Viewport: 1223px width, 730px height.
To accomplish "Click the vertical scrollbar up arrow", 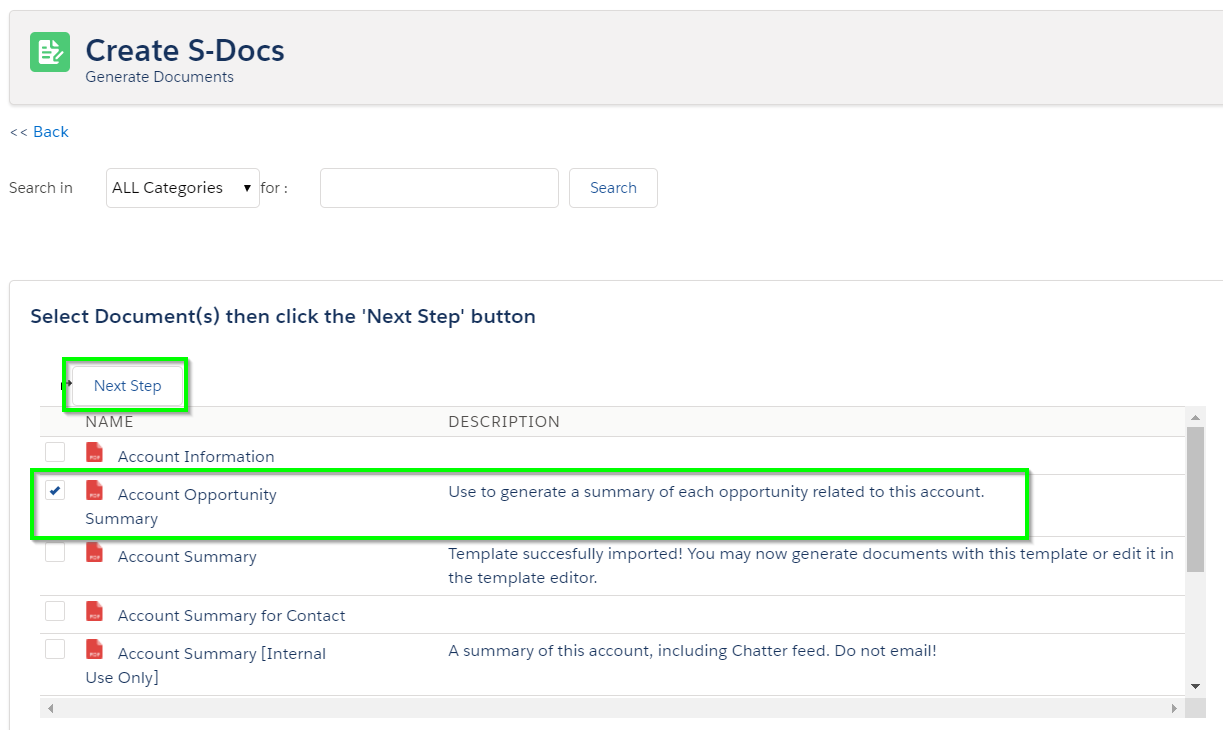I will click(x=1195, y=417).
